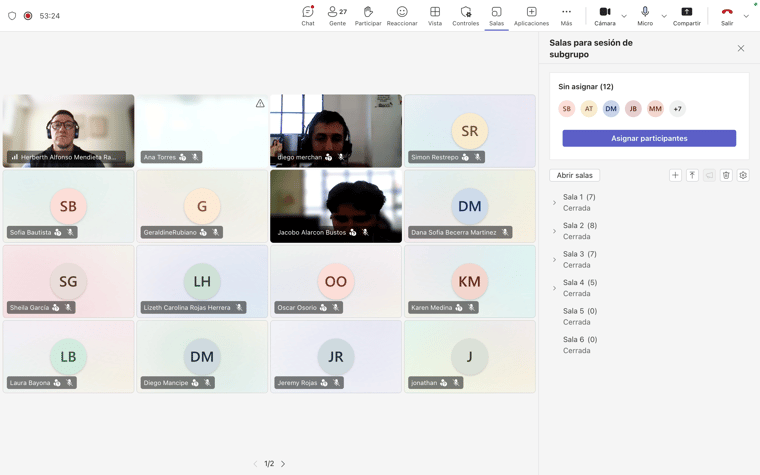Select the Sala 6 (0) row
The width and height of the screenshot is (760, 475).
click(x=649, y=345)
